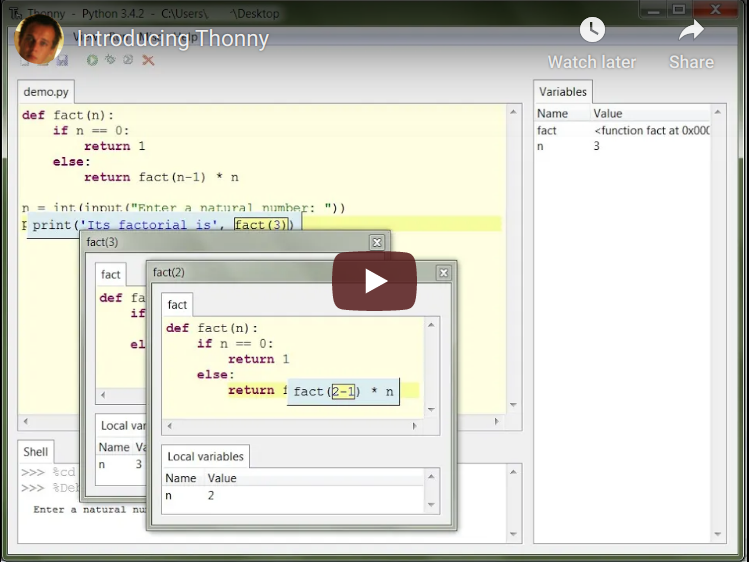Play the Introducing Thonny video
The width and height of the screenshot is (749, 562).
point(374,281)
